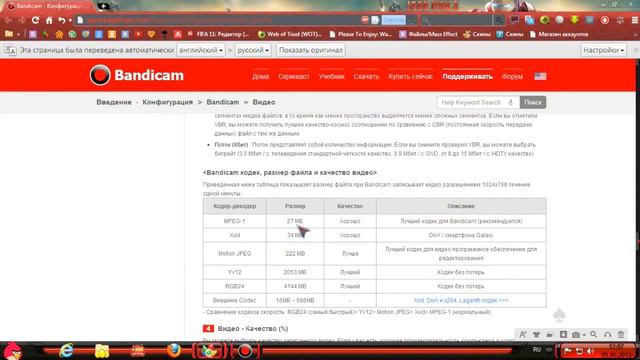The width and height of the screenshot is (640, 360).
Task: Open the Настройки translation dropdown
Action: (603, 50)
